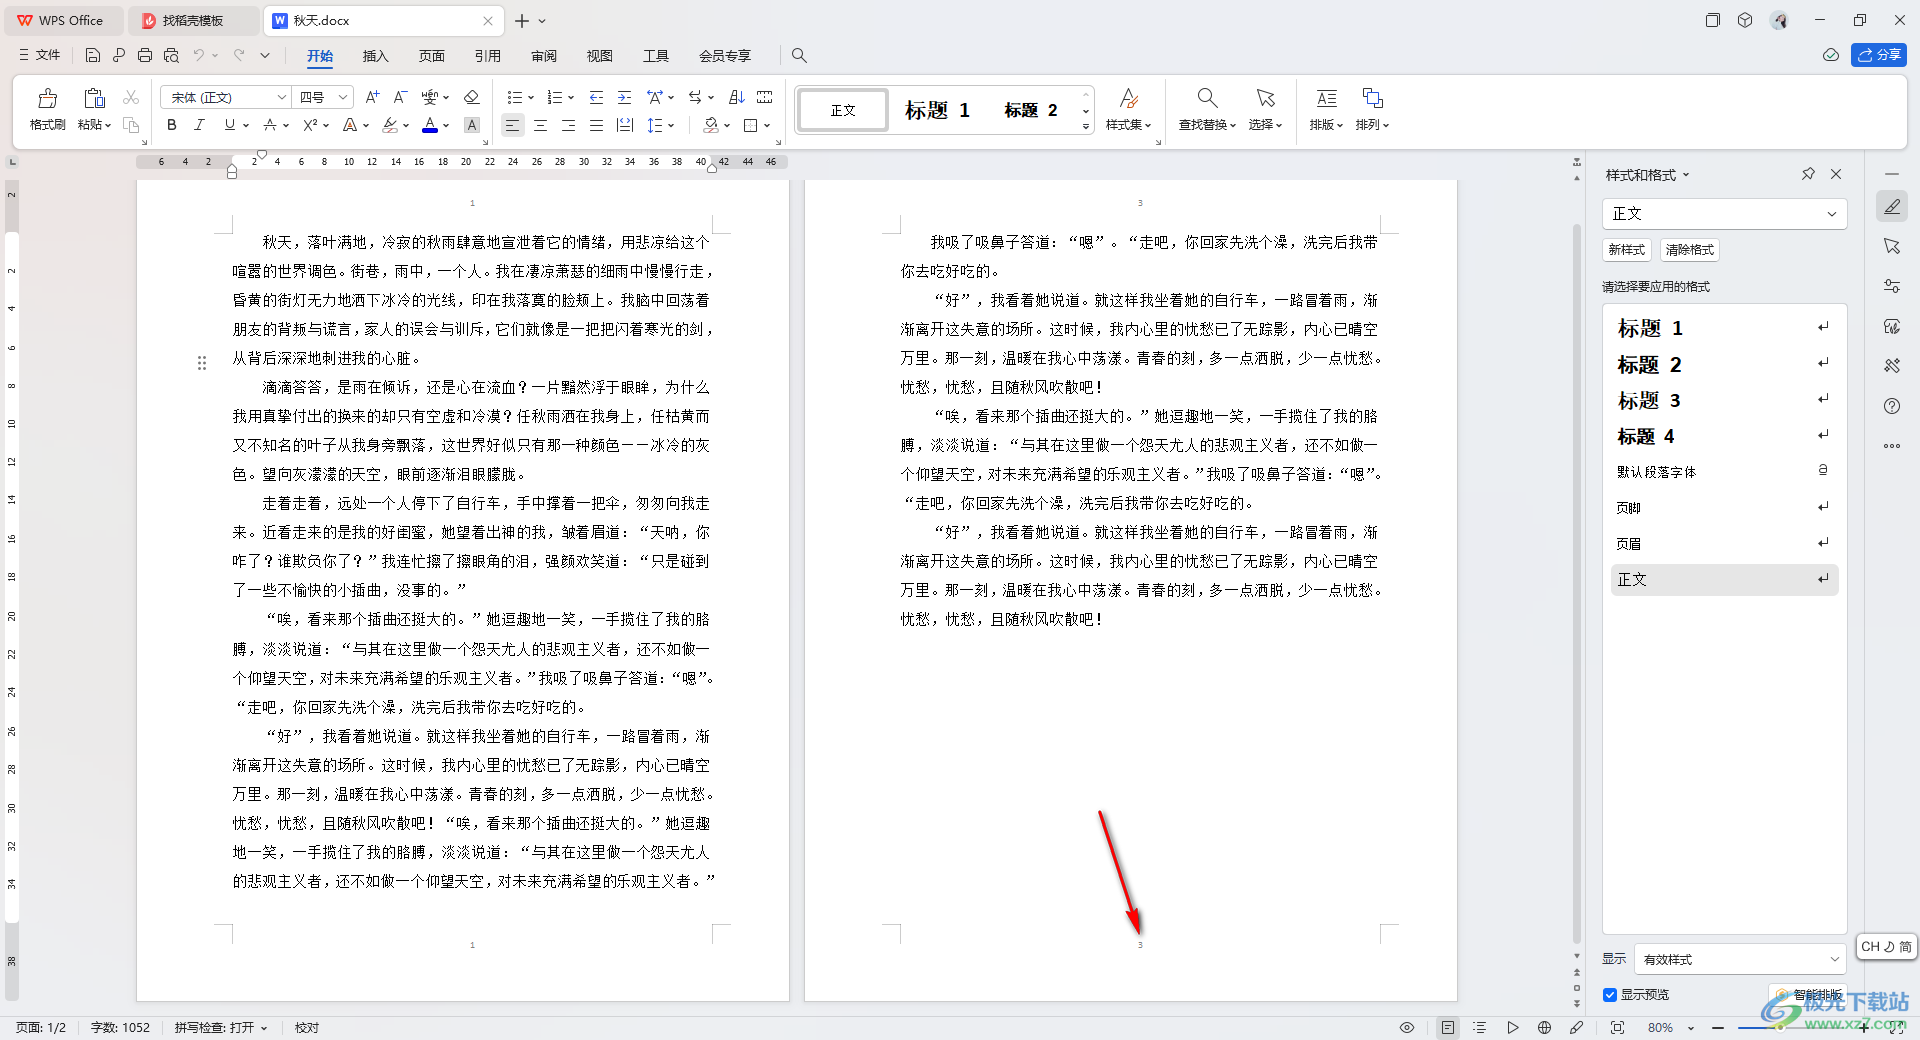Click the Increase font size icon

tap(372, 97)
